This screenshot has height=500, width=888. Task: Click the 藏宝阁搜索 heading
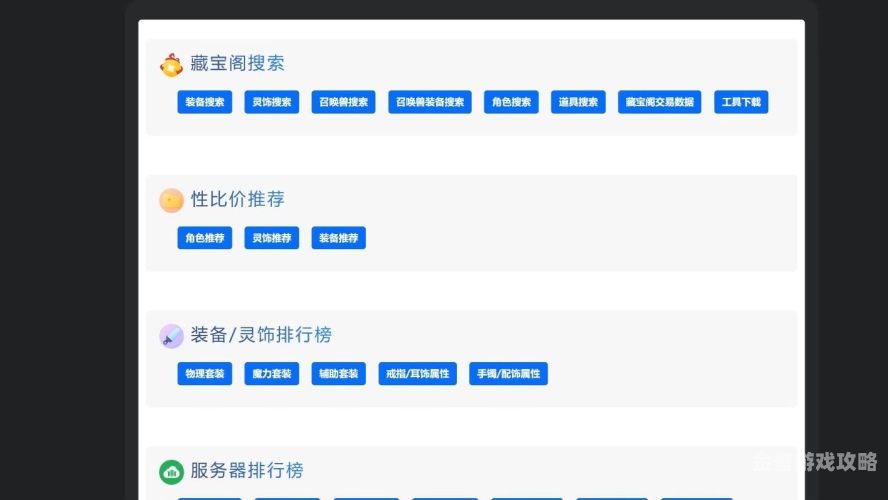[237, 63]
